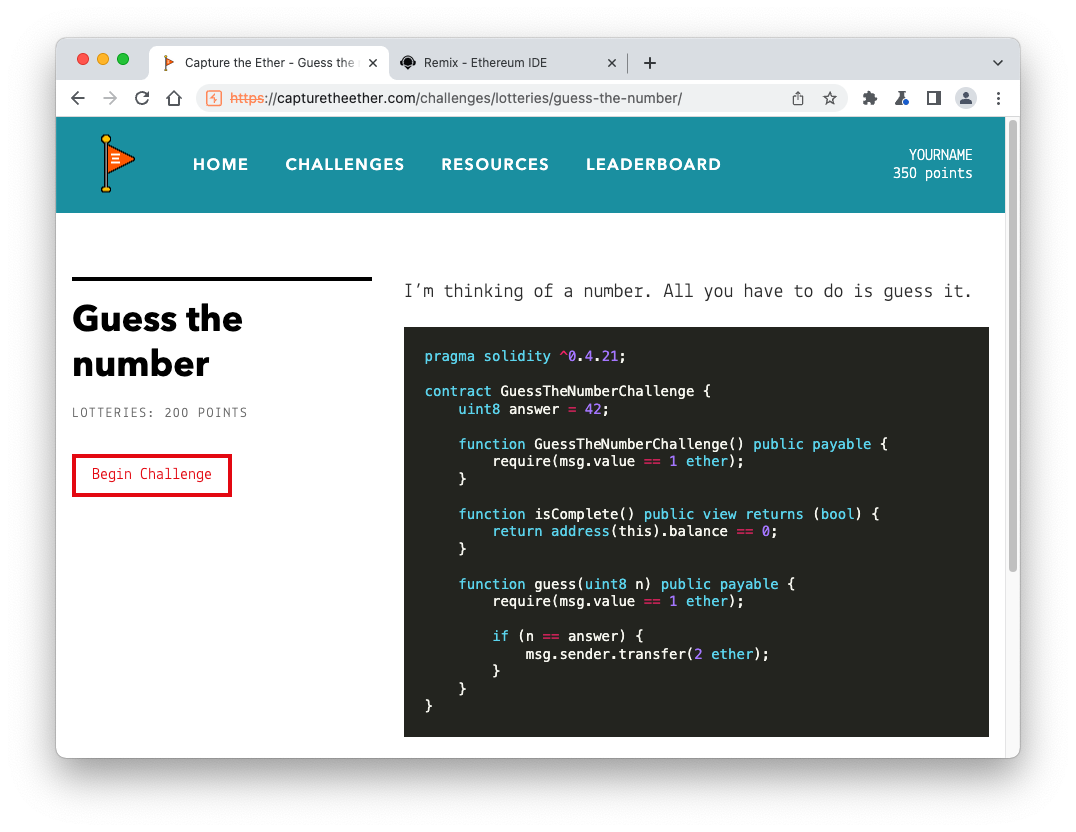This screenshot has width=1076, height=832.
Task: Open the HOME navigation link
Action: tap(220, 165)
